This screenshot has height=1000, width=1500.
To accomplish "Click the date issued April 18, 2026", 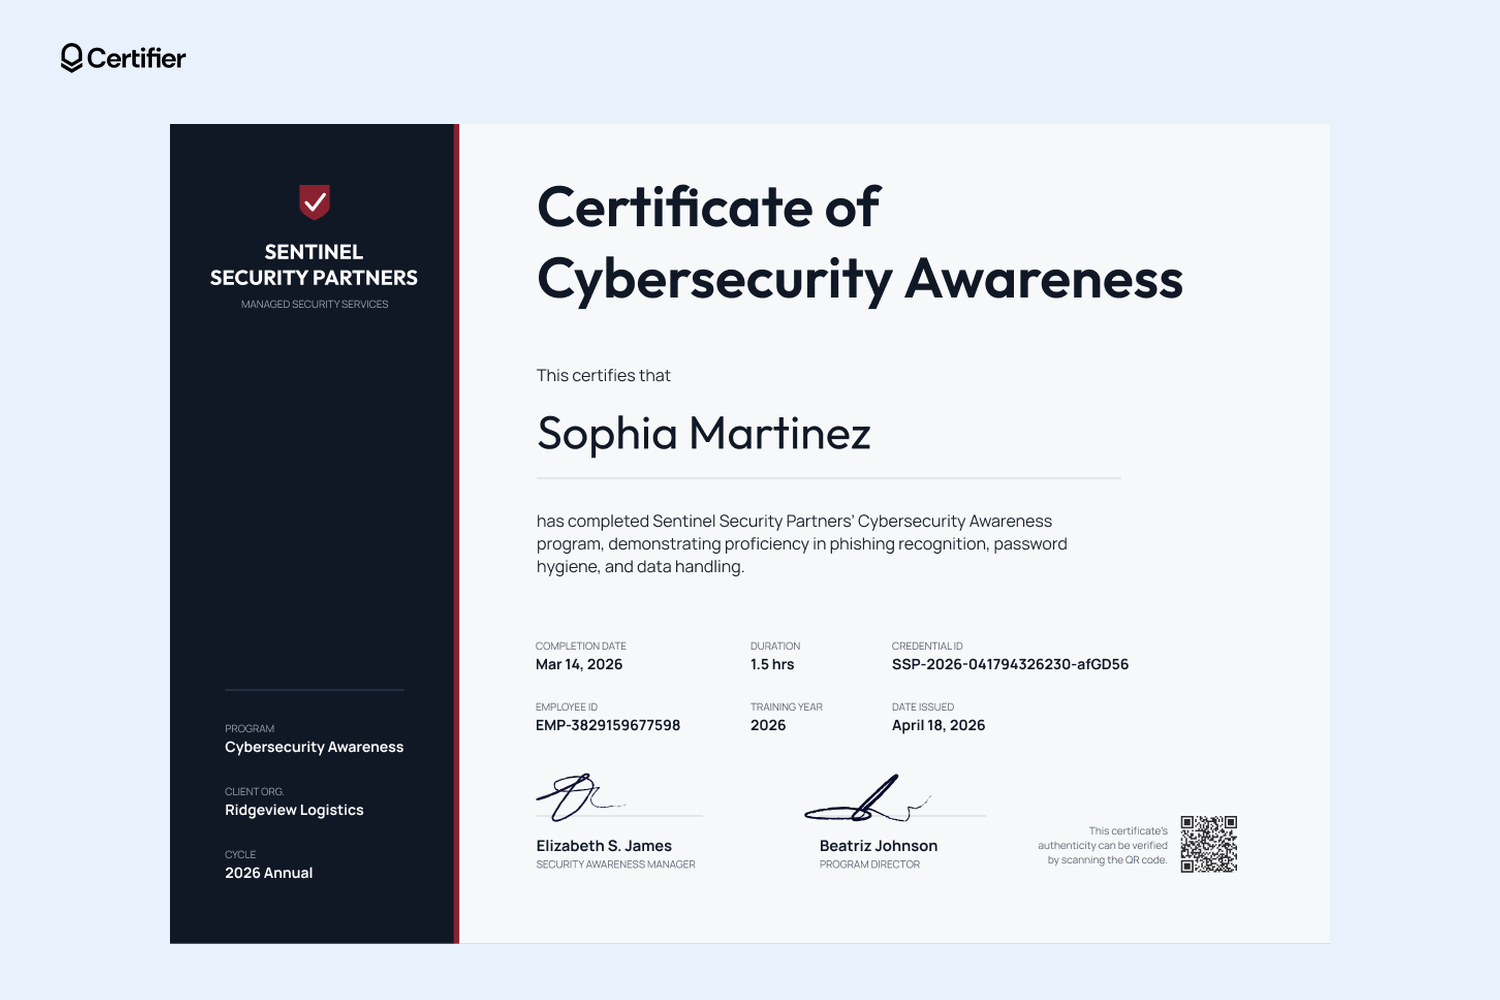I will (x=938, y=725).
